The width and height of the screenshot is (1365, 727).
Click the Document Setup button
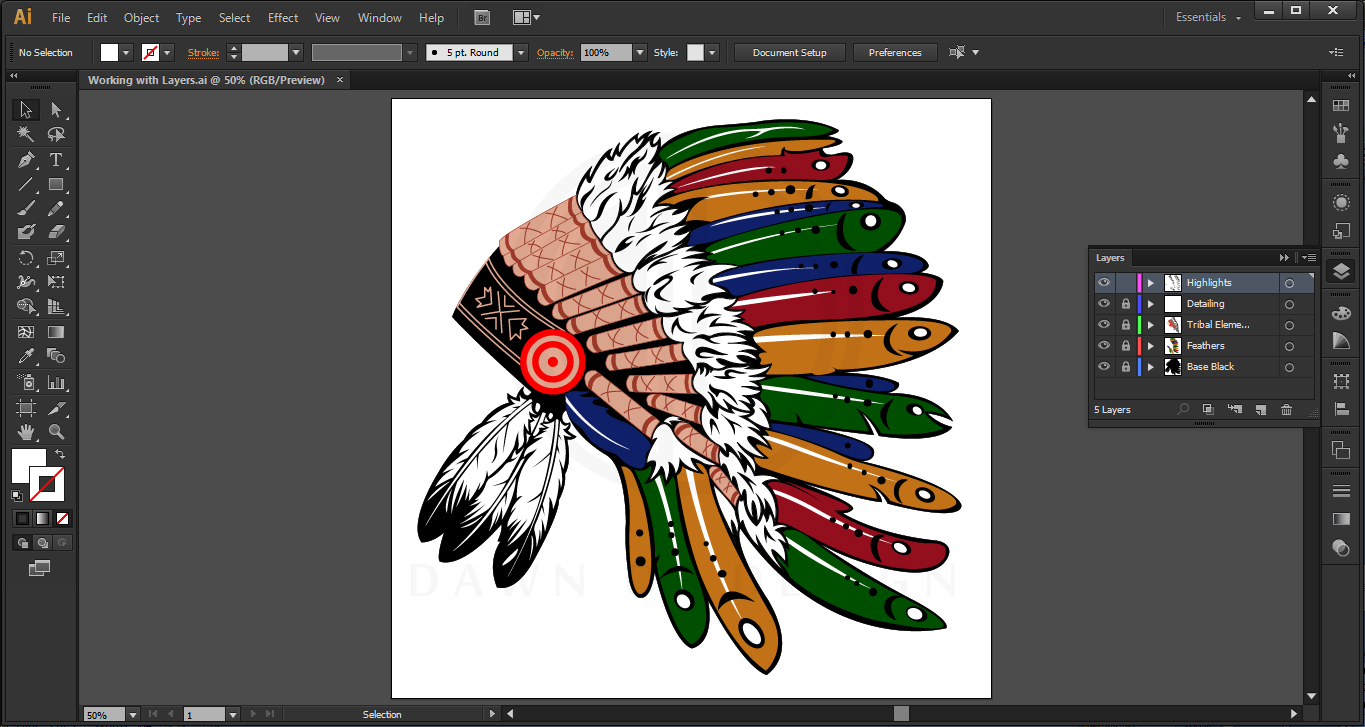790,53
